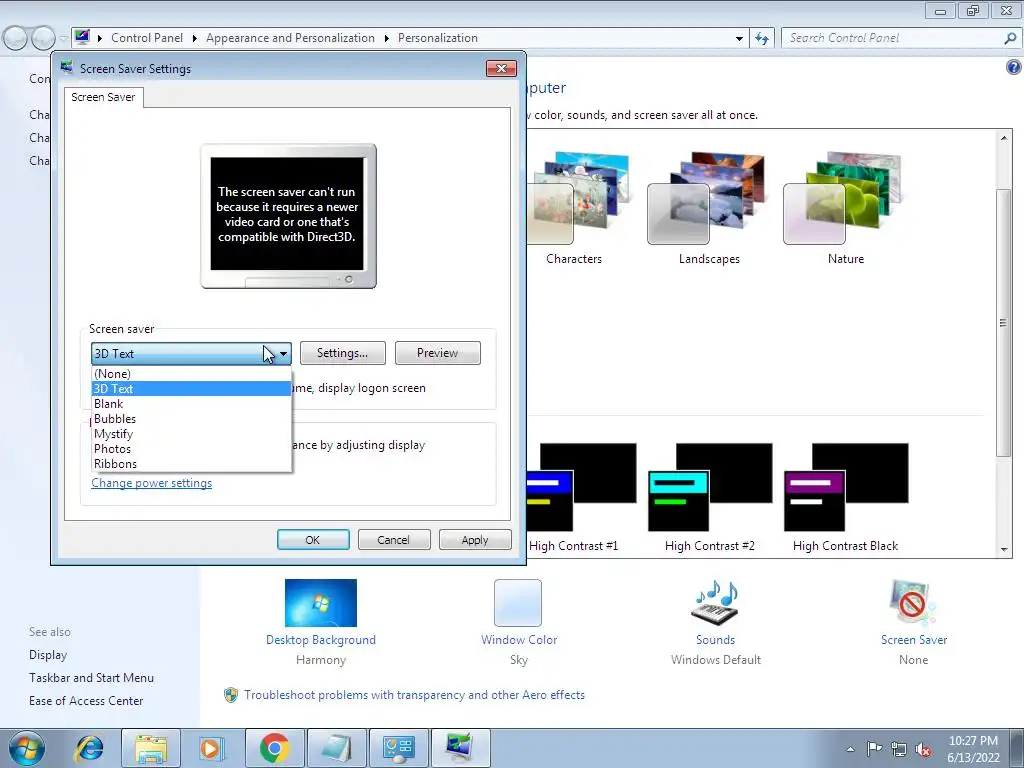The height and width of the screenshot is (768, 1024).
Task: Click Appearance and Personalization breadcrumb
Action: 291,38
